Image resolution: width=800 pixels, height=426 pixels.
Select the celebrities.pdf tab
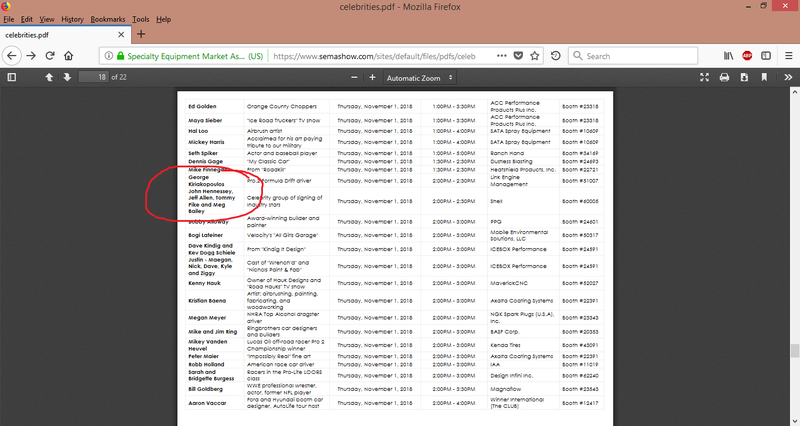pyautogui.click(x=64, y=35)
